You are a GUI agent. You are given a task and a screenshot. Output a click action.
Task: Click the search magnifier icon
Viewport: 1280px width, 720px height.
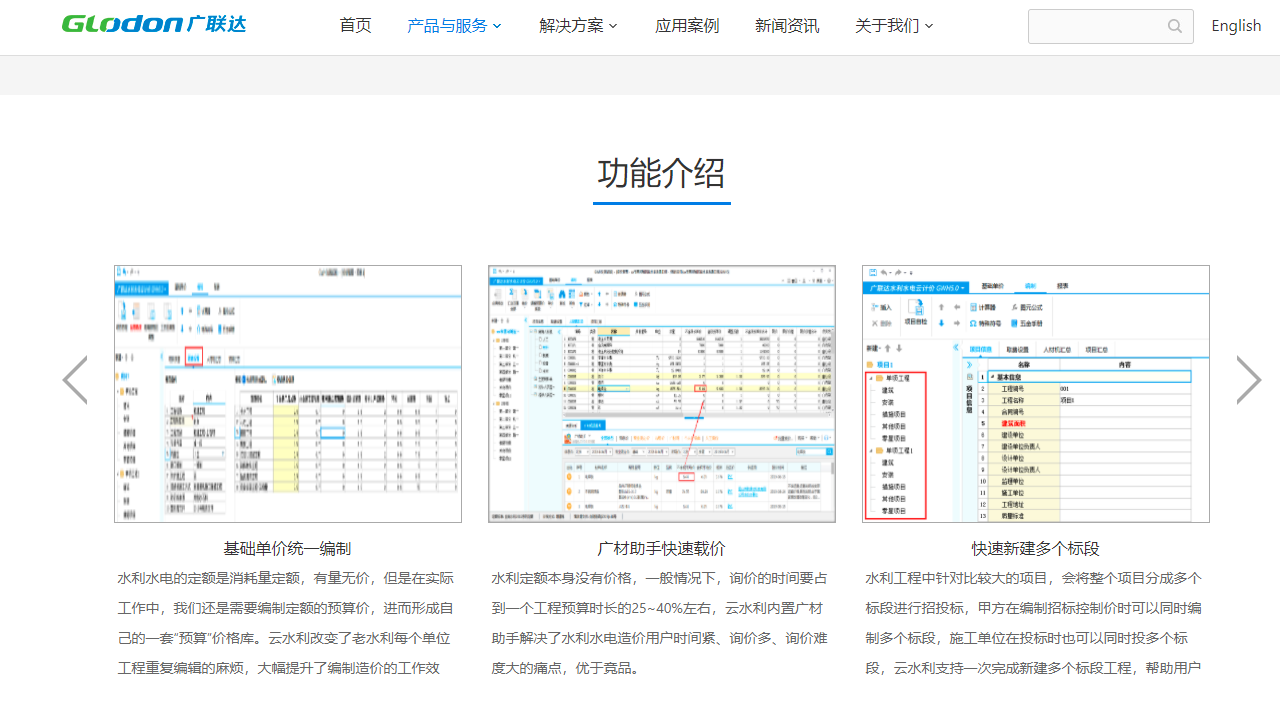(x=1174, y=26)
